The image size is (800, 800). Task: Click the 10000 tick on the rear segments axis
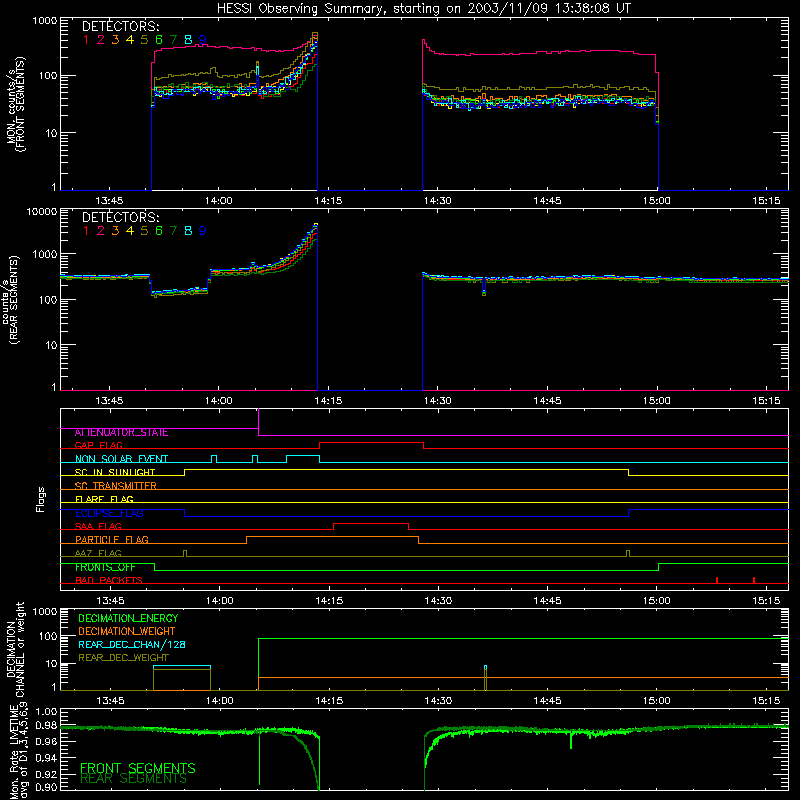[42, 212]
